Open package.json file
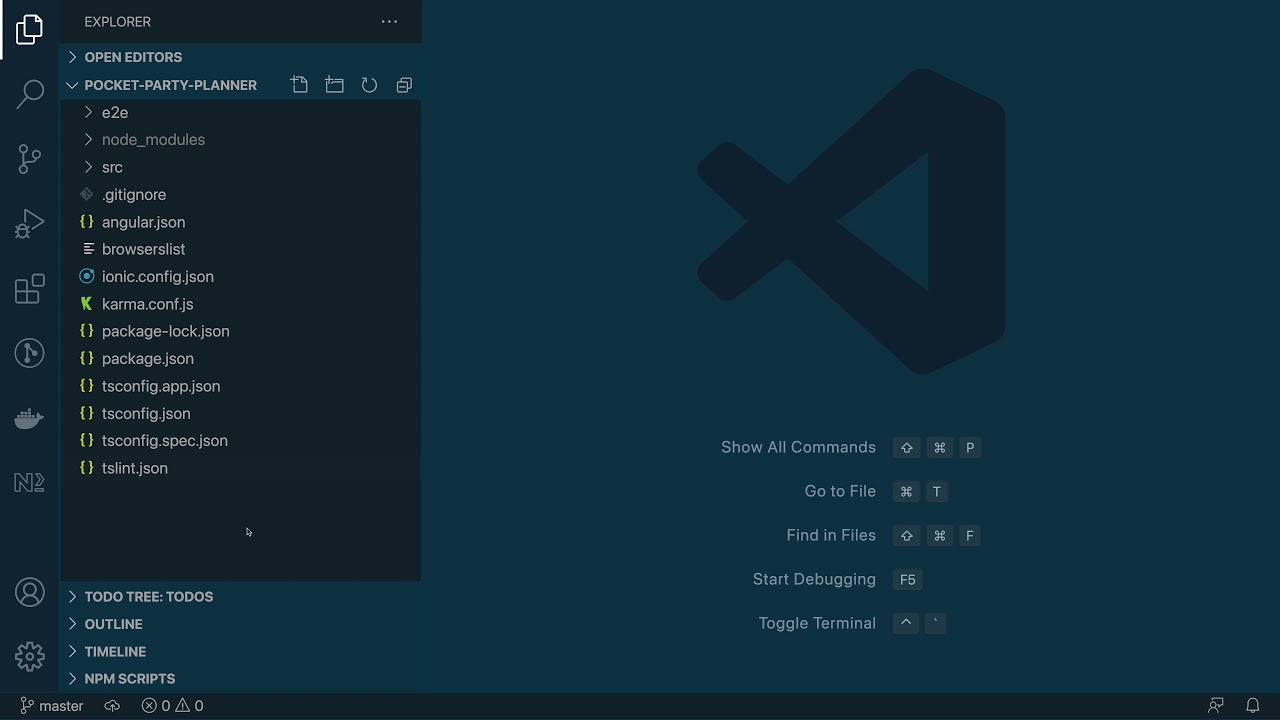This screenshot has height=720, width=1280. pyautogui.click(x=241, y=358)
